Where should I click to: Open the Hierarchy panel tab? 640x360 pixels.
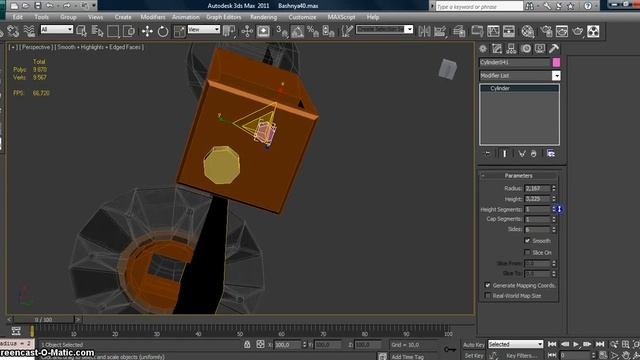pyautogui.click(x=511, y=49)
